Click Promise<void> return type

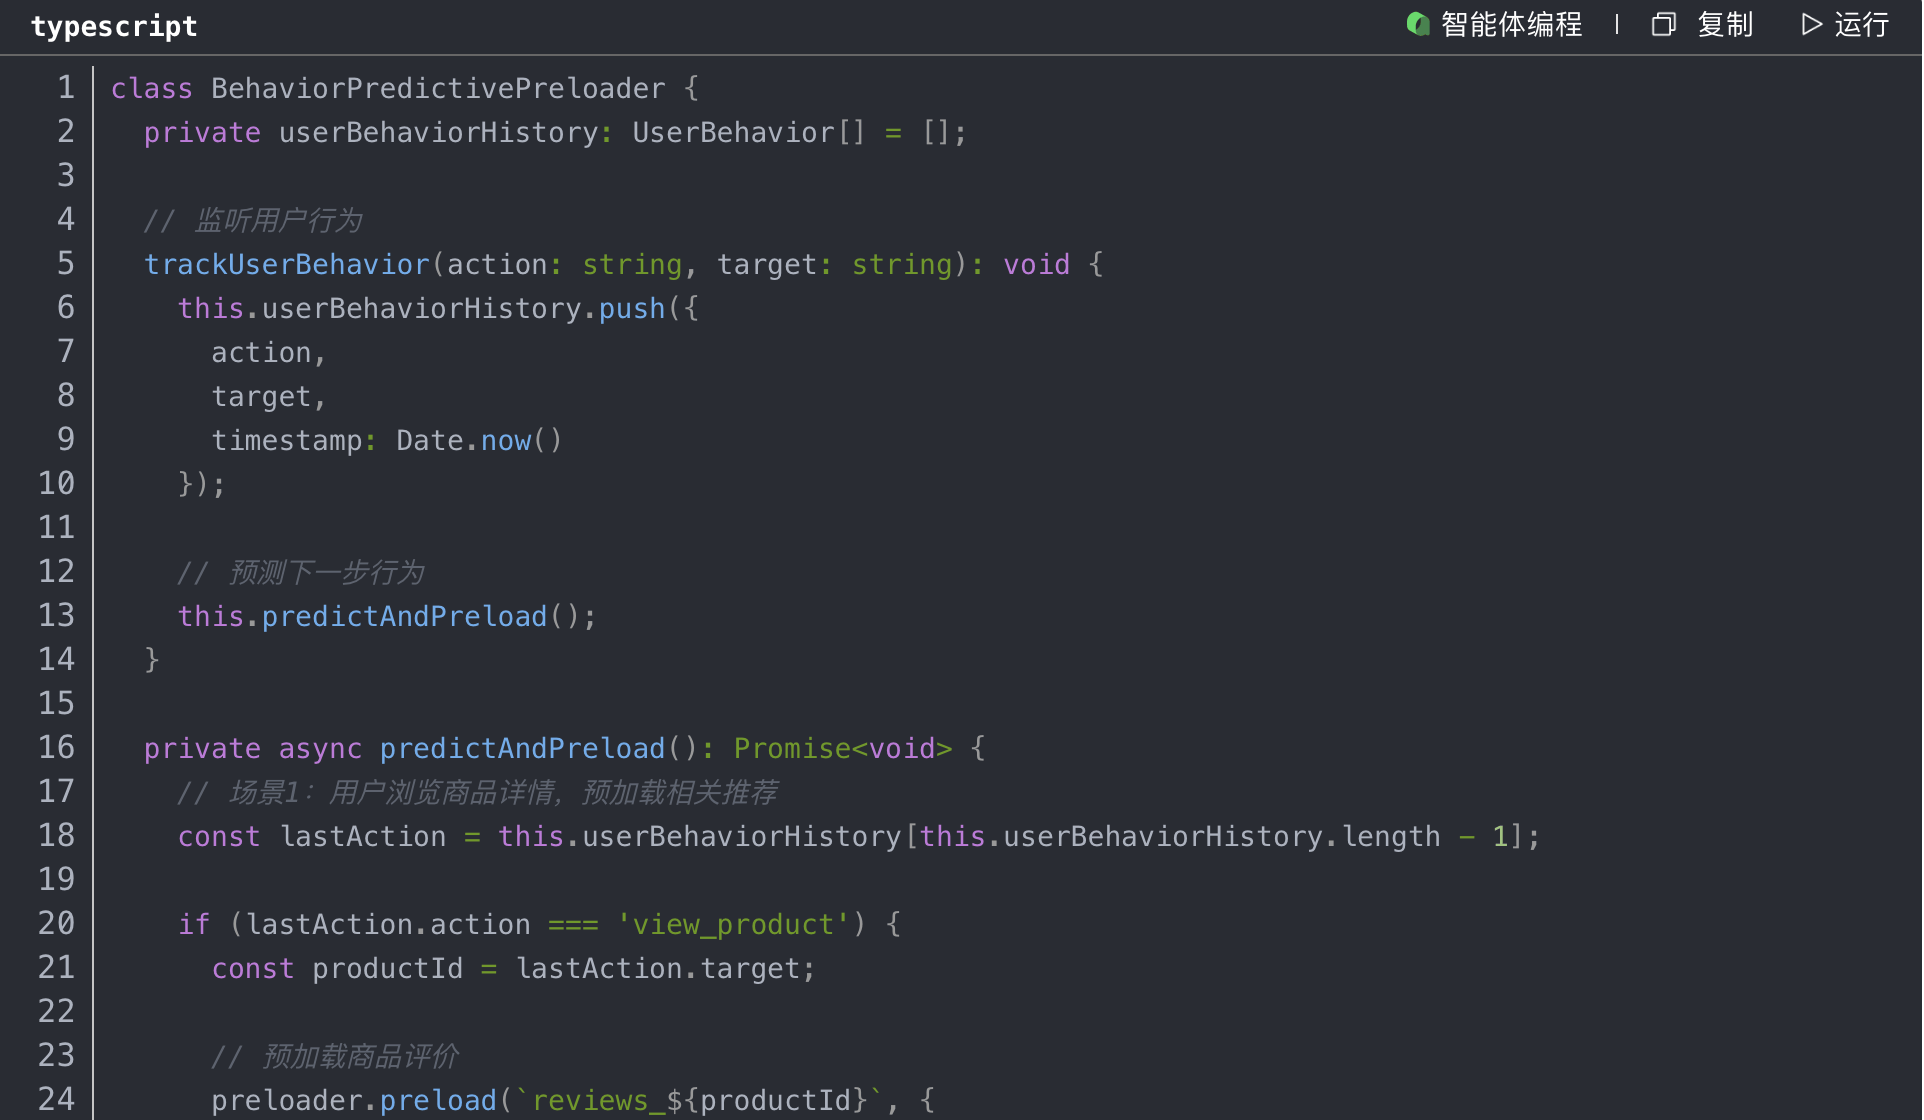842,748
